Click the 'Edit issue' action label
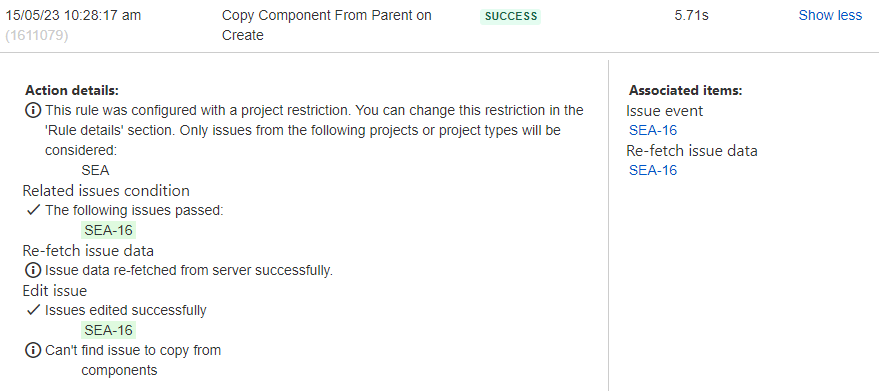879x391 pixels. pos(54,291)
